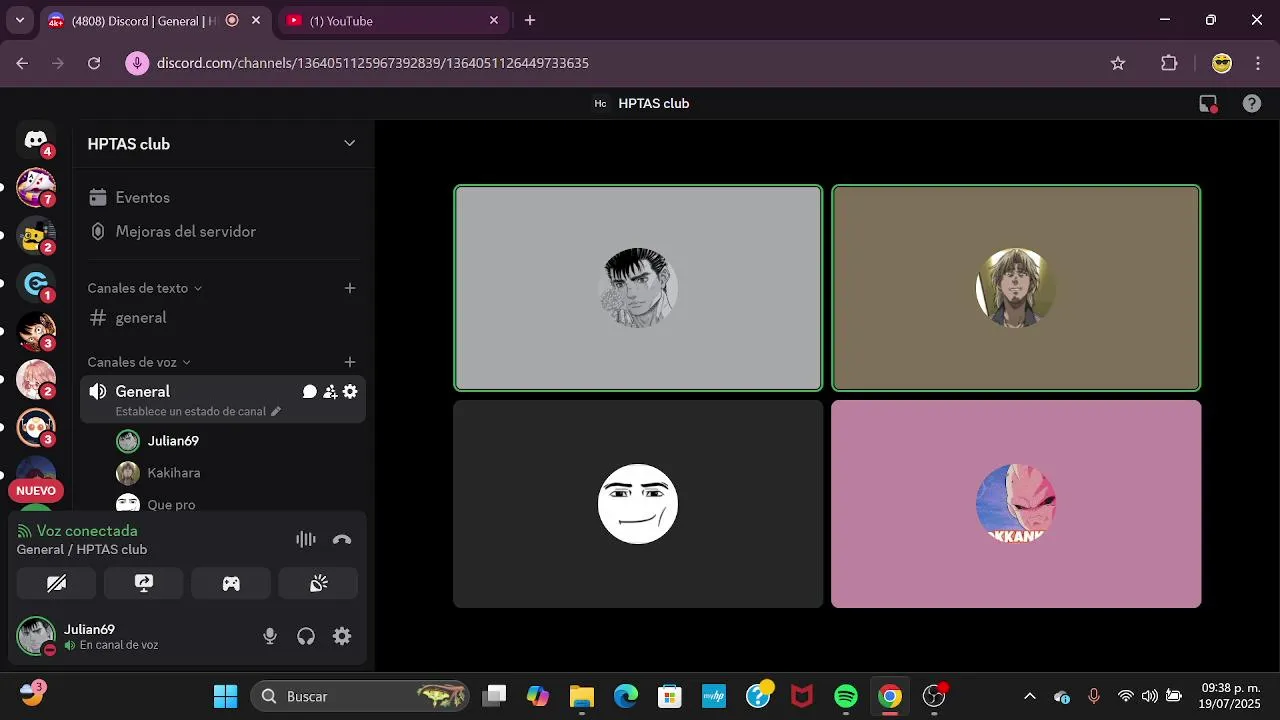The width and height of the screenshot is (1280, 720).
Task: Open server with 7 notification badge
Action: coord(36,188)
